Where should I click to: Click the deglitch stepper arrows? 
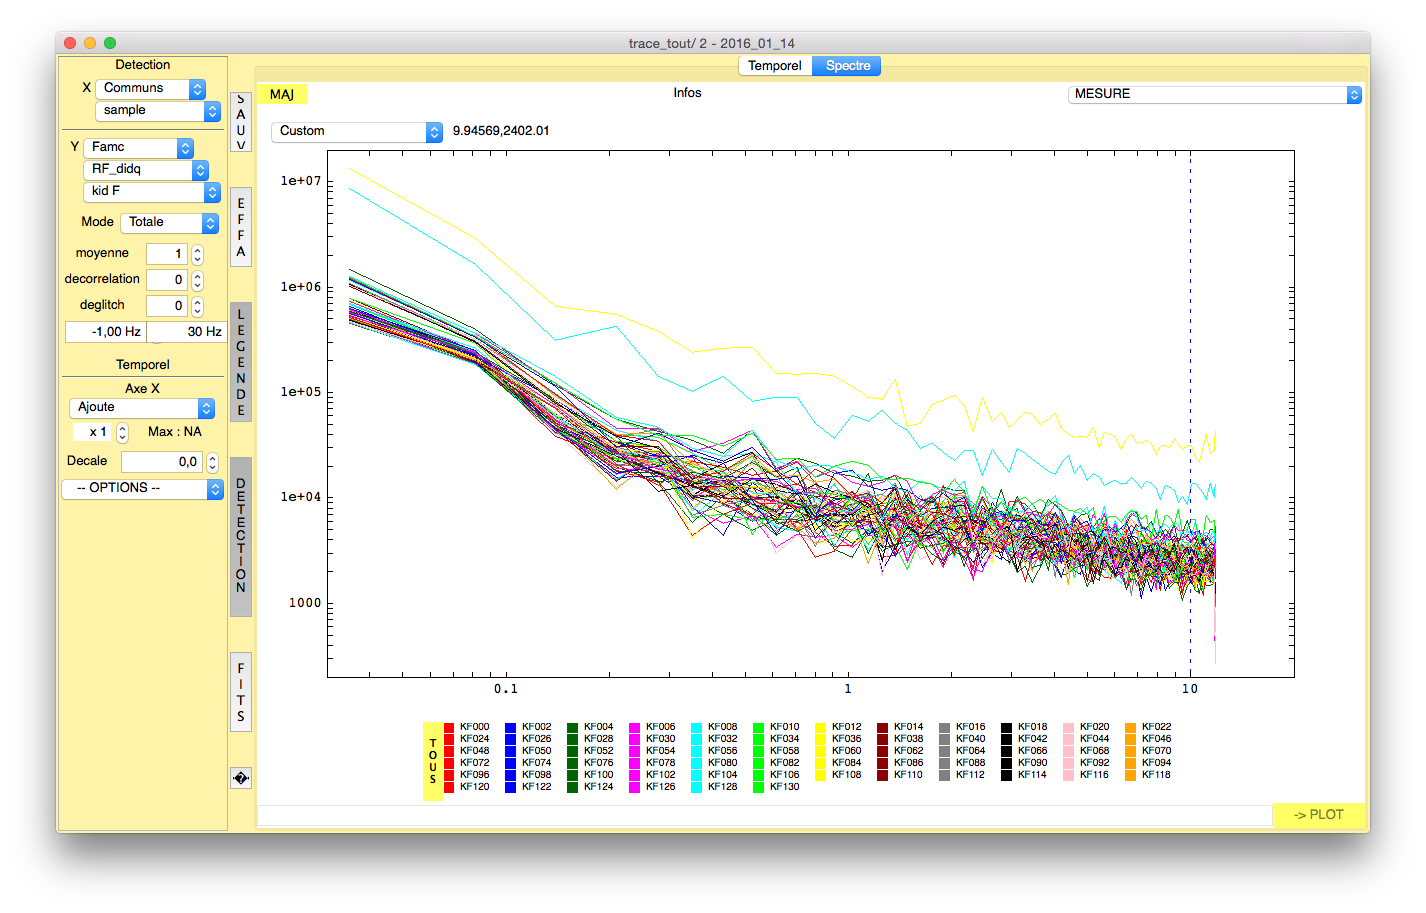click(197, 306)
